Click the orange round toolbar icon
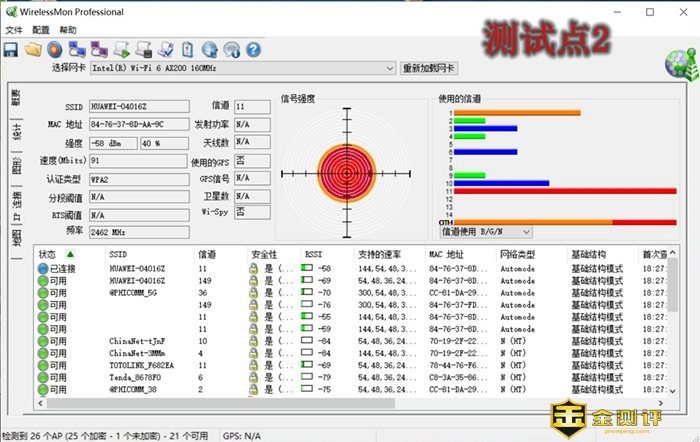 [55, 48]
